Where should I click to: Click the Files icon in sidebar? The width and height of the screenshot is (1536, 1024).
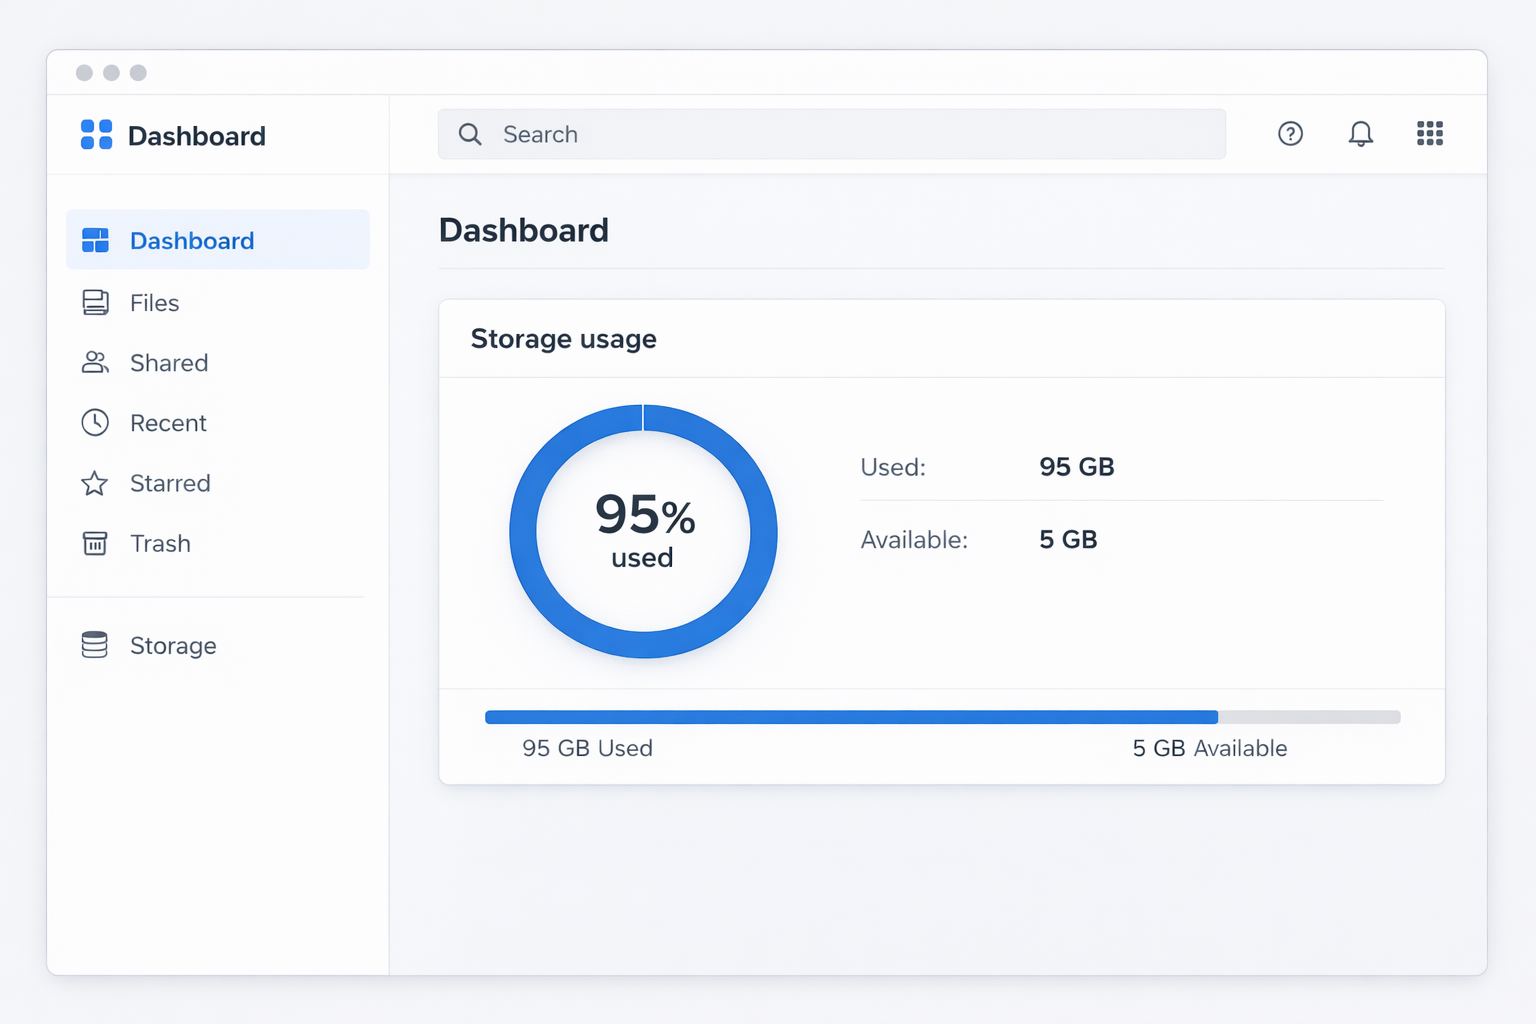click(x=95, y=303)
